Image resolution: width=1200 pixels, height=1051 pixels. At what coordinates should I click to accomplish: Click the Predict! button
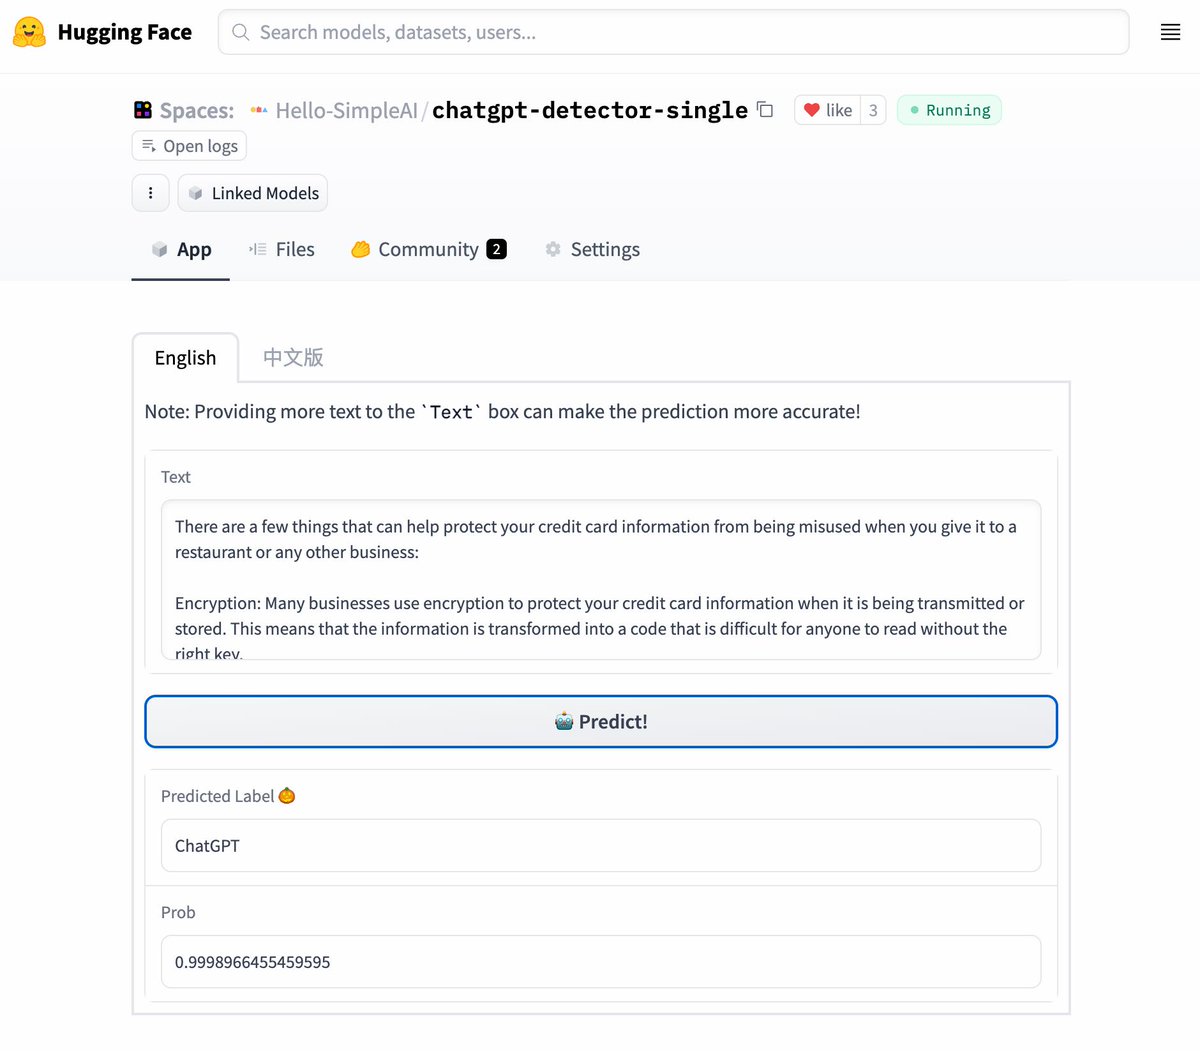tap(601, 721)
